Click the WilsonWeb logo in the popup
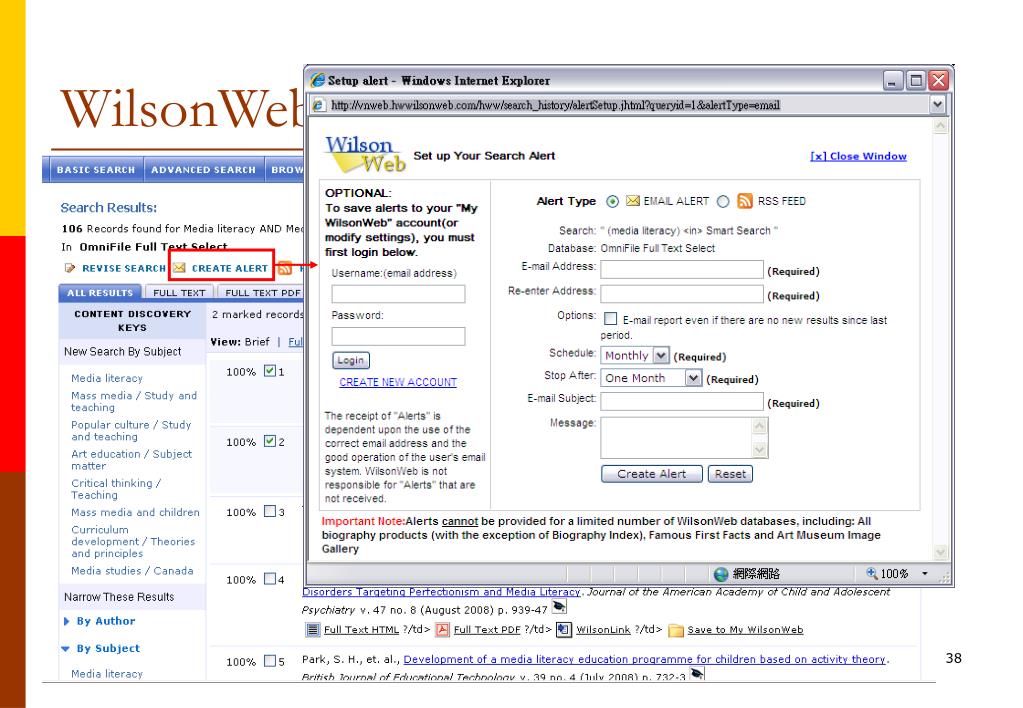 coord(365,154)
